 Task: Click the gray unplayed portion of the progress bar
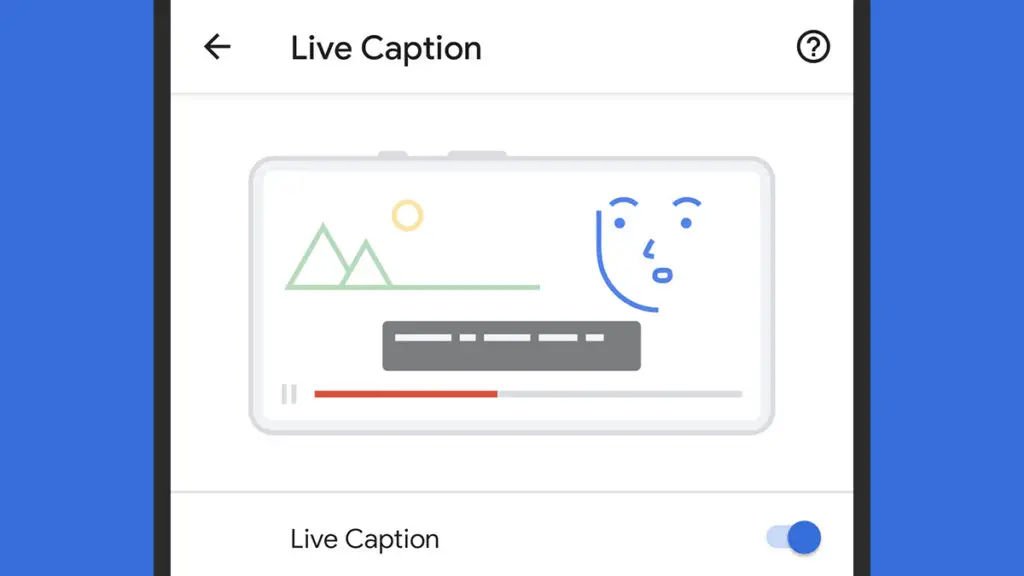[620, 394]
